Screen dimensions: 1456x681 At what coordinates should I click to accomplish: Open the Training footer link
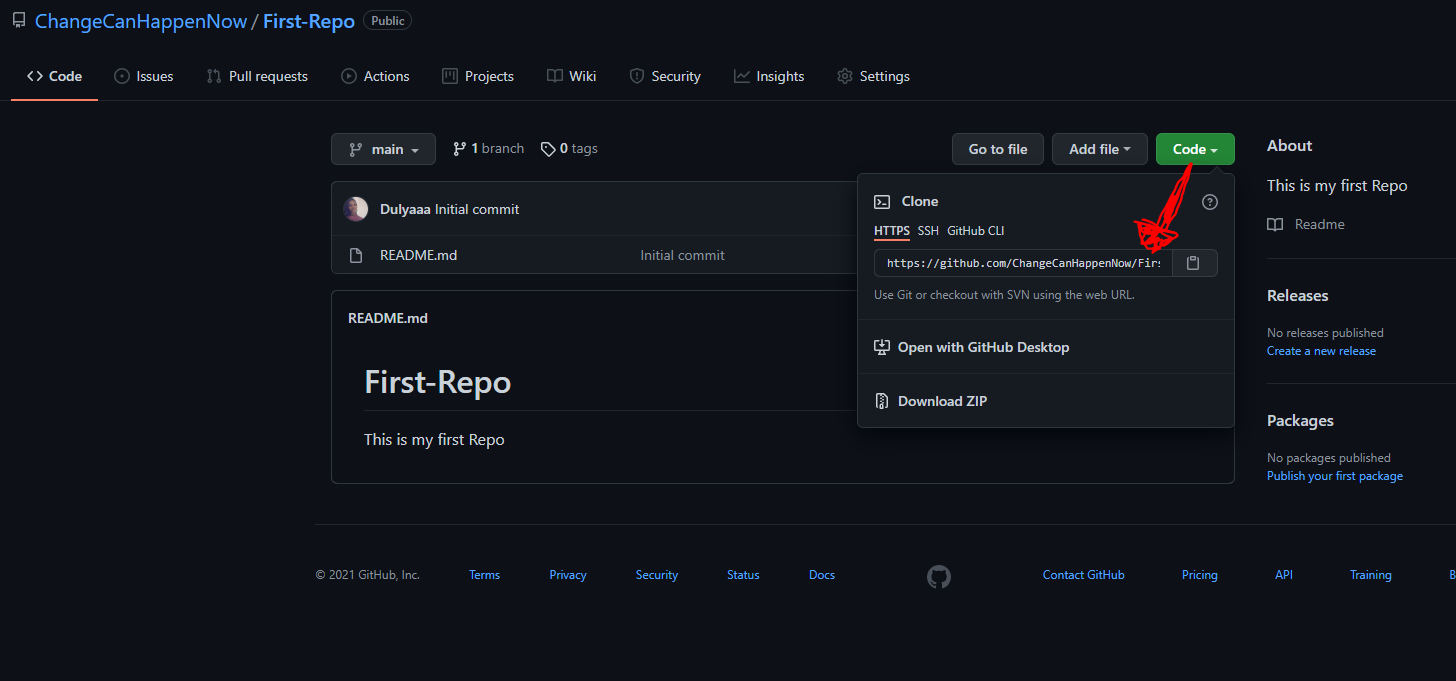coord(1370,575)
